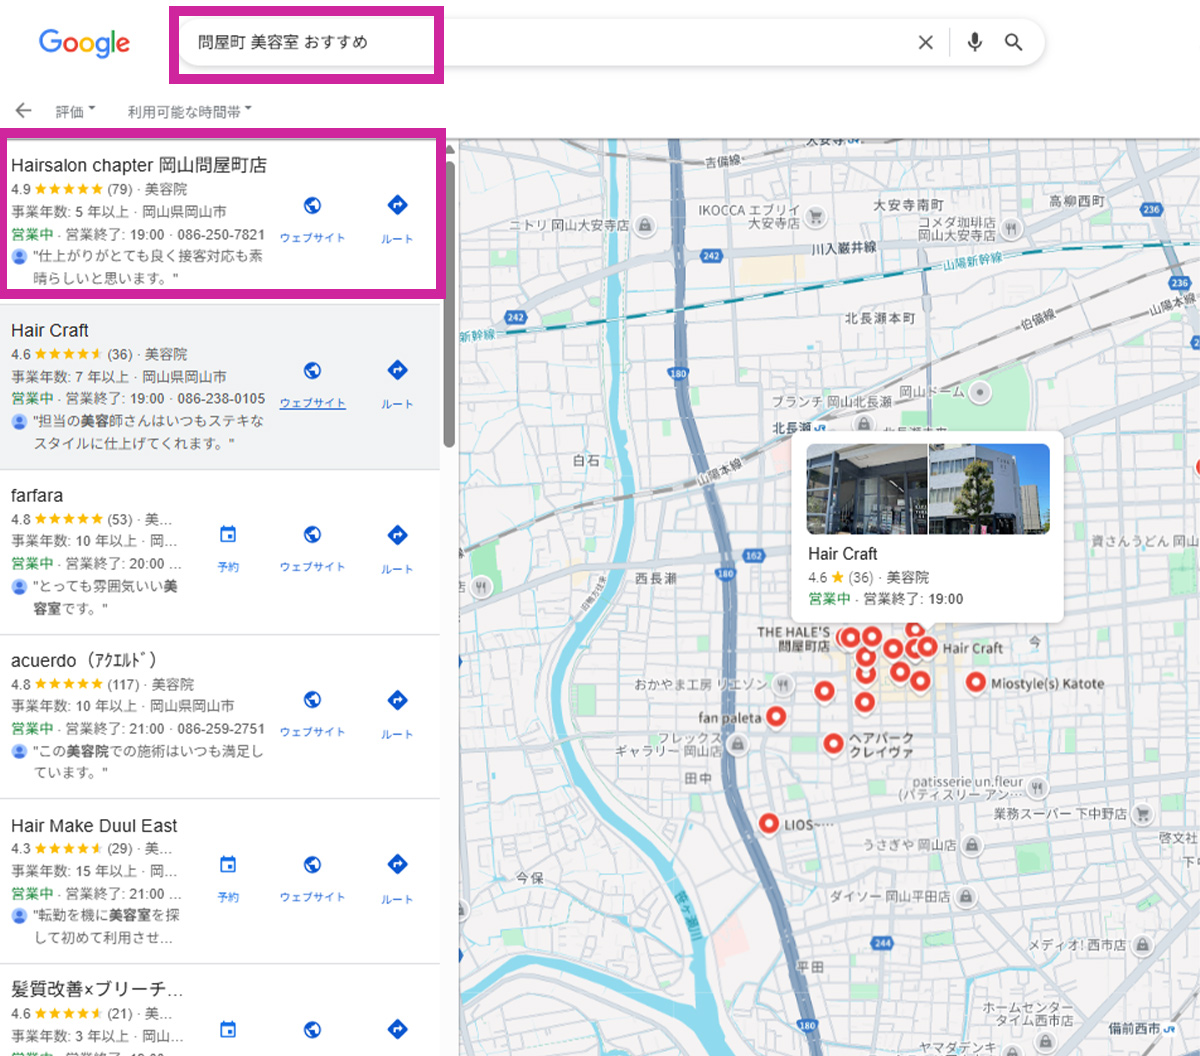Get route to Hair Make Duul East
This screenshot has height=1056, width=1200.
[x=397, y=865]
